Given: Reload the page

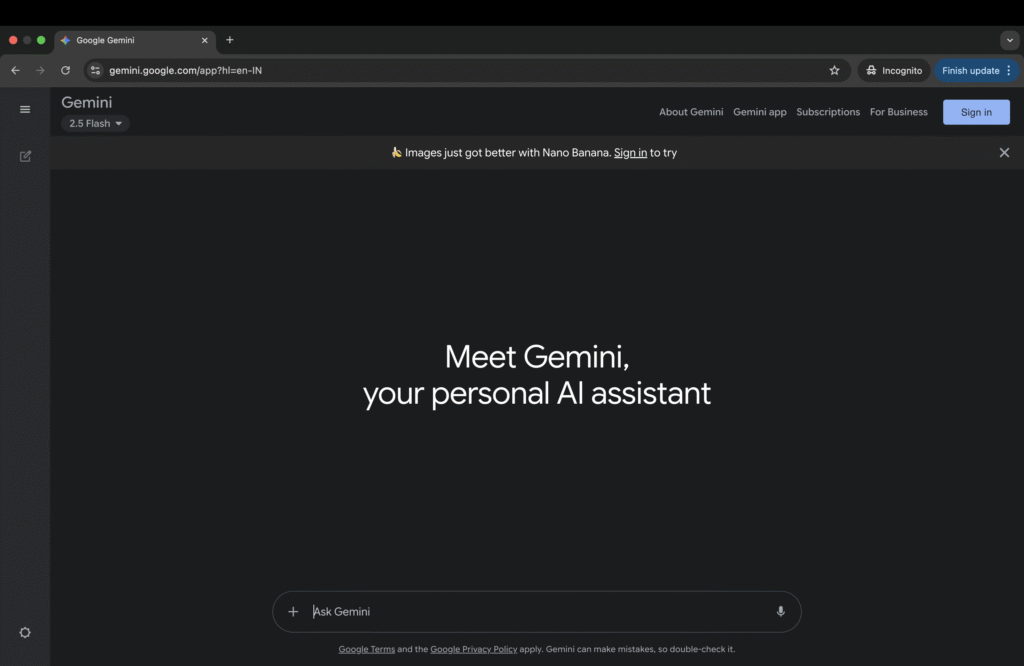Looking at the screenshot, I should [65, 70].
